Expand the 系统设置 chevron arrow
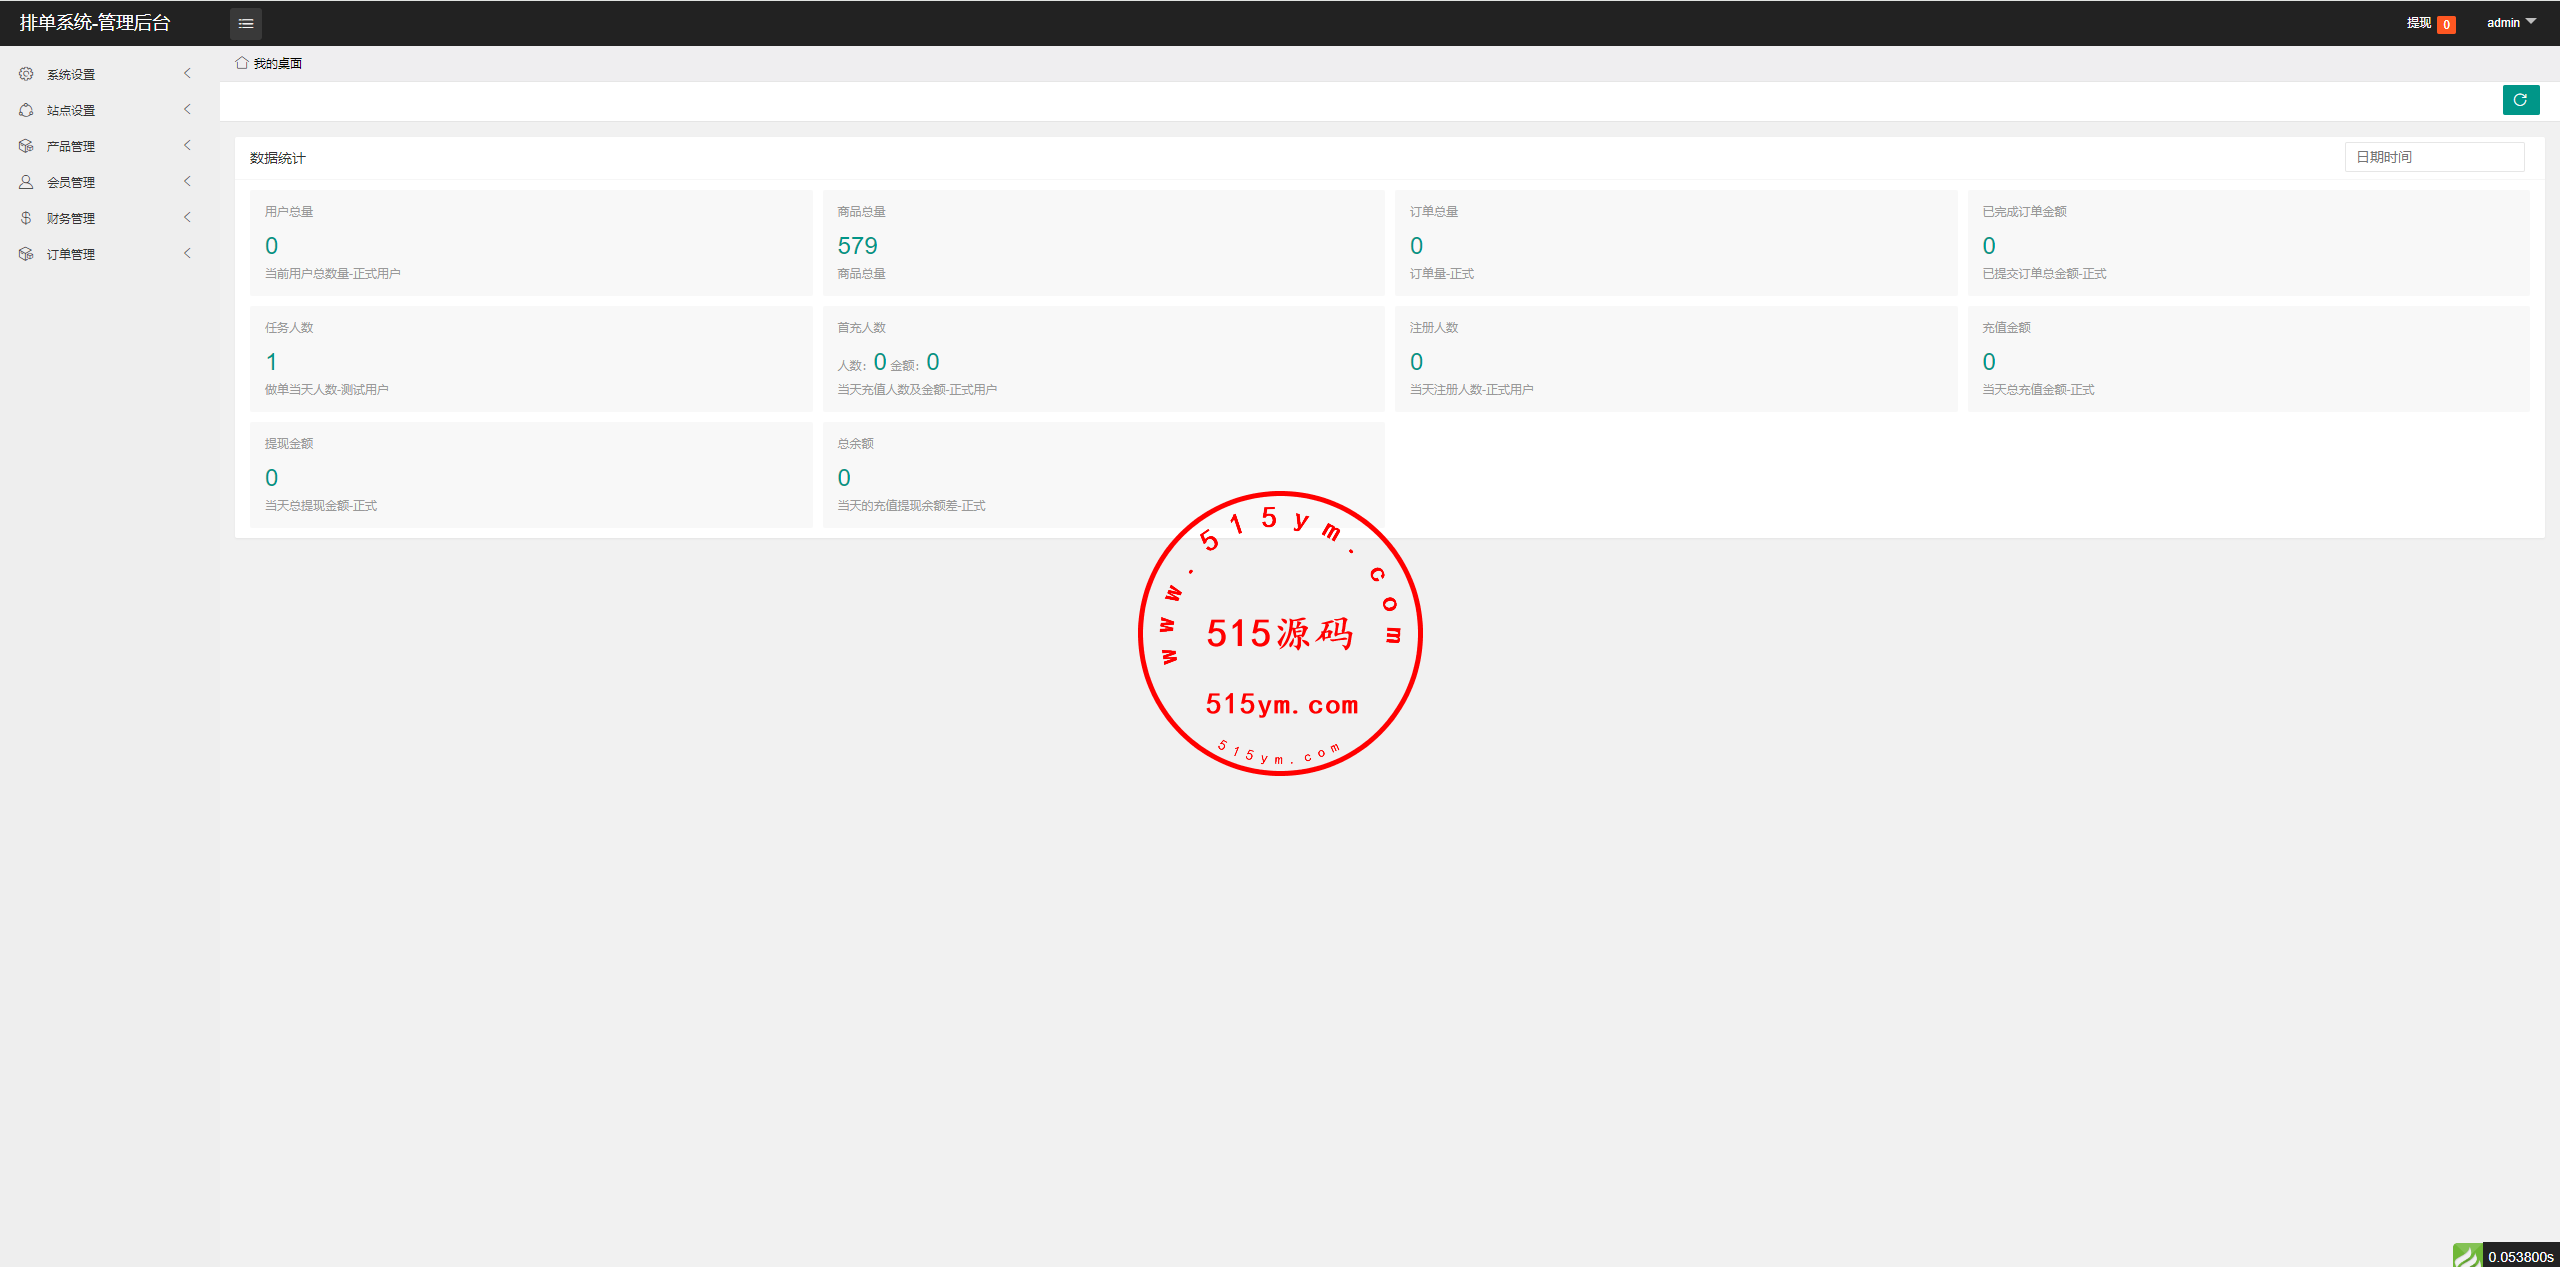 pos(187,74)
